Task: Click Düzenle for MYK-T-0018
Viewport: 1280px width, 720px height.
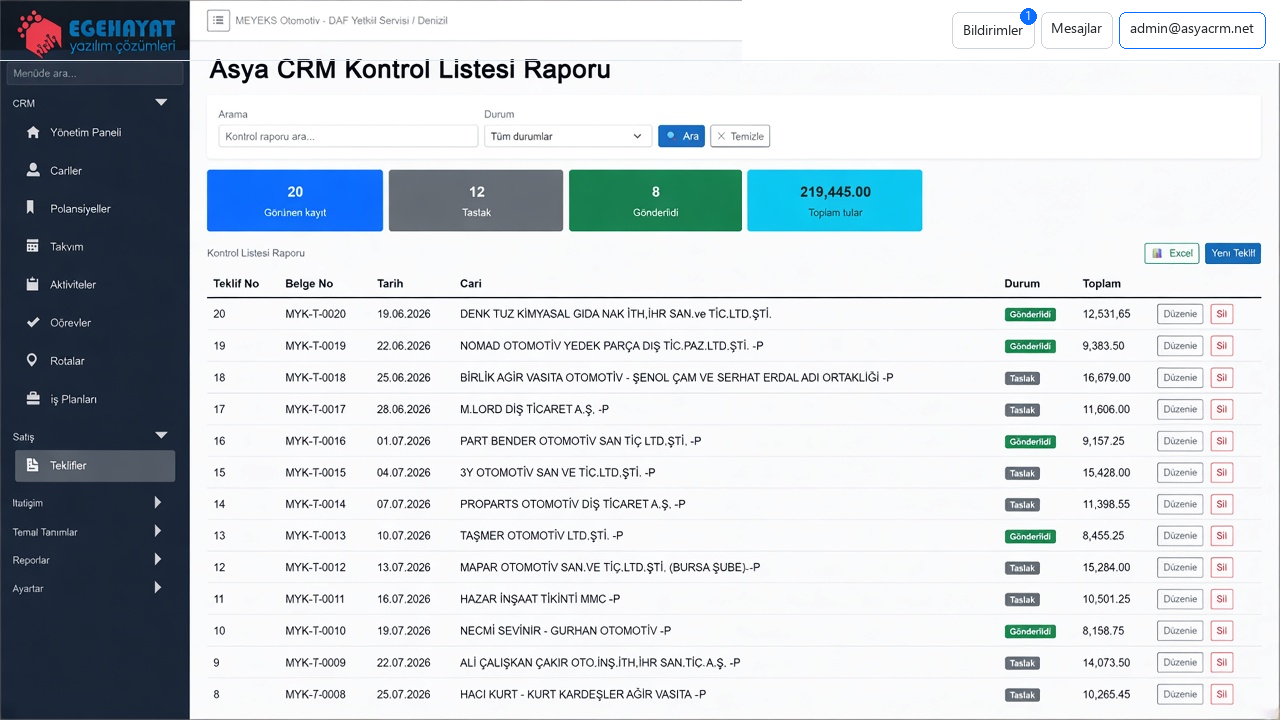Action: (x=1180, y=378)
